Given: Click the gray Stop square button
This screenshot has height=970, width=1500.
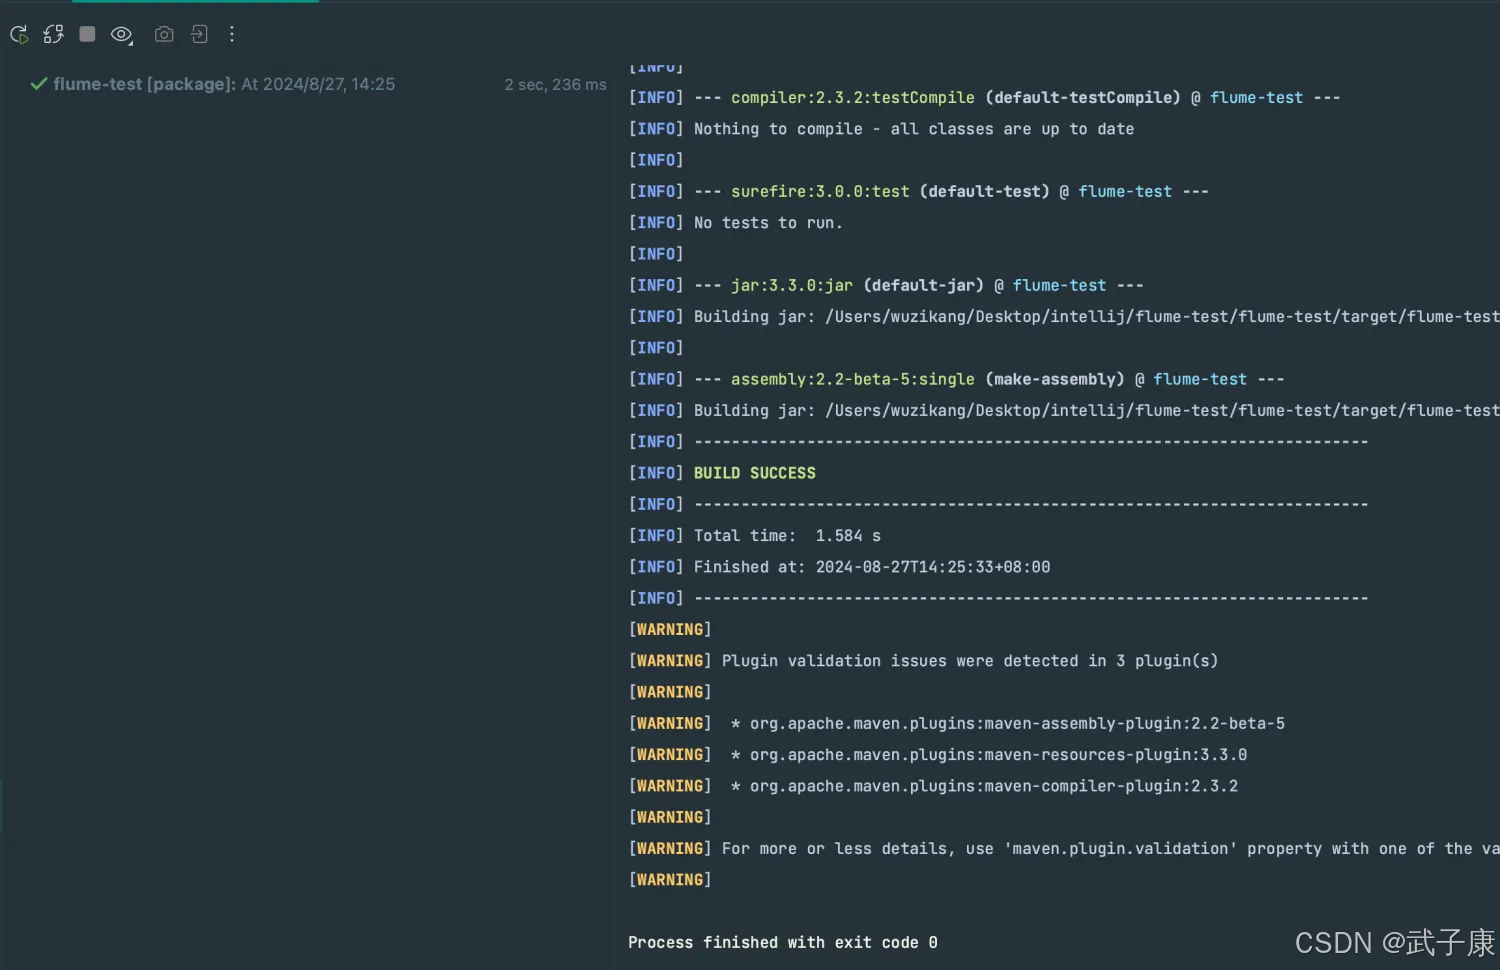Looking at the screenshot, I should point(87,34).
